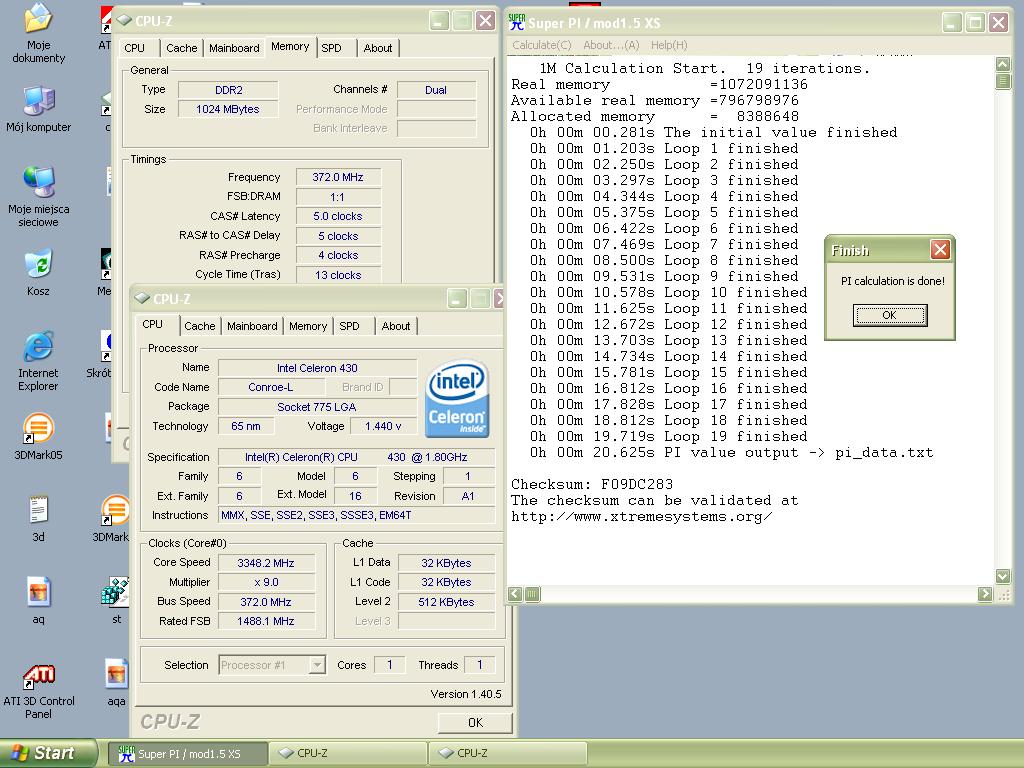
Task: Open Calculate(C) menu in Super PI
Action: point(541,45)
